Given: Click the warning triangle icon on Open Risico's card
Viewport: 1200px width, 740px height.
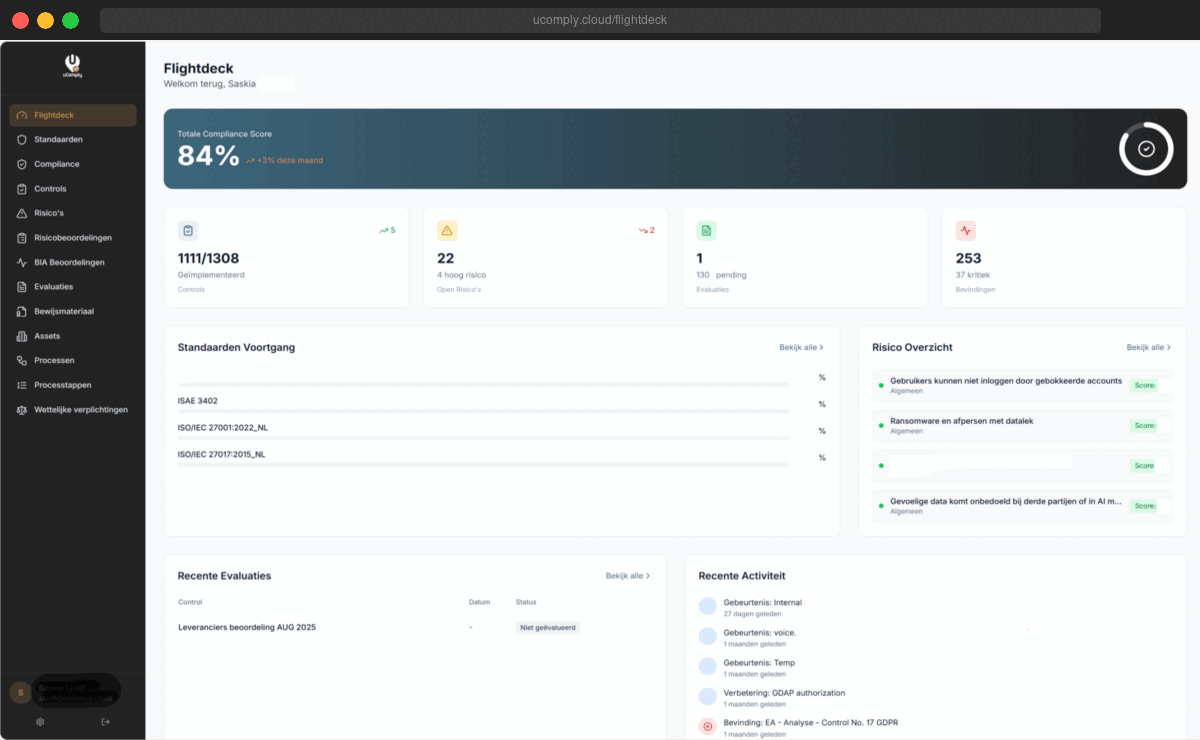Looking at the screenshot, I should pos(447,231).
